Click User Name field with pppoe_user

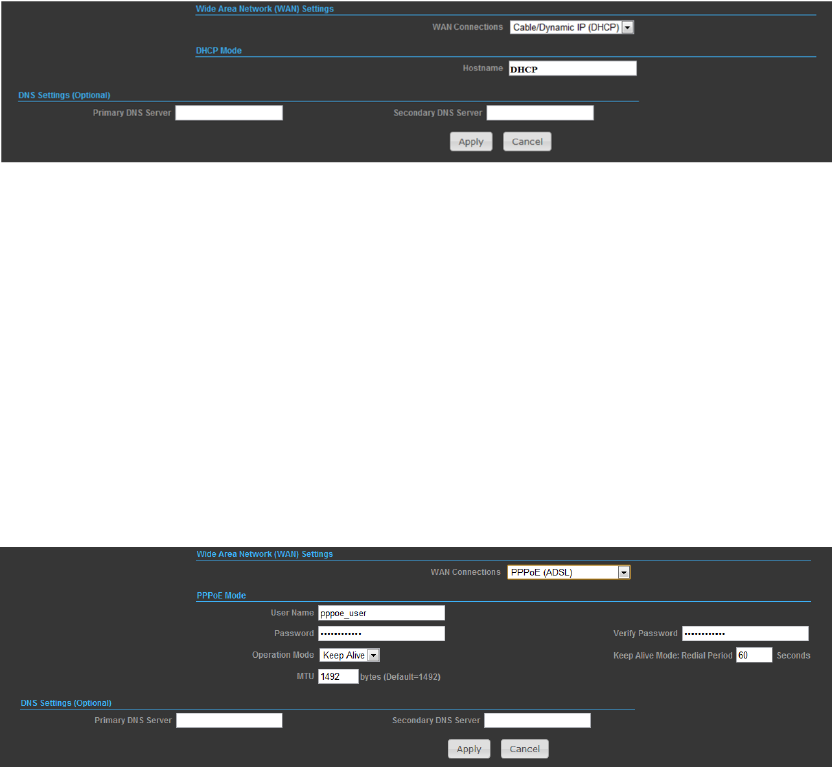point(381,613)
